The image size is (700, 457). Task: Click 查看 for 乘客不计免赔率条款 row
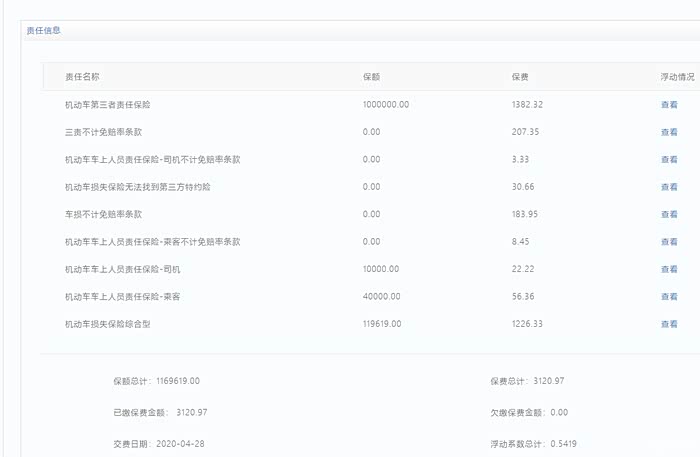tap(669, 242)
